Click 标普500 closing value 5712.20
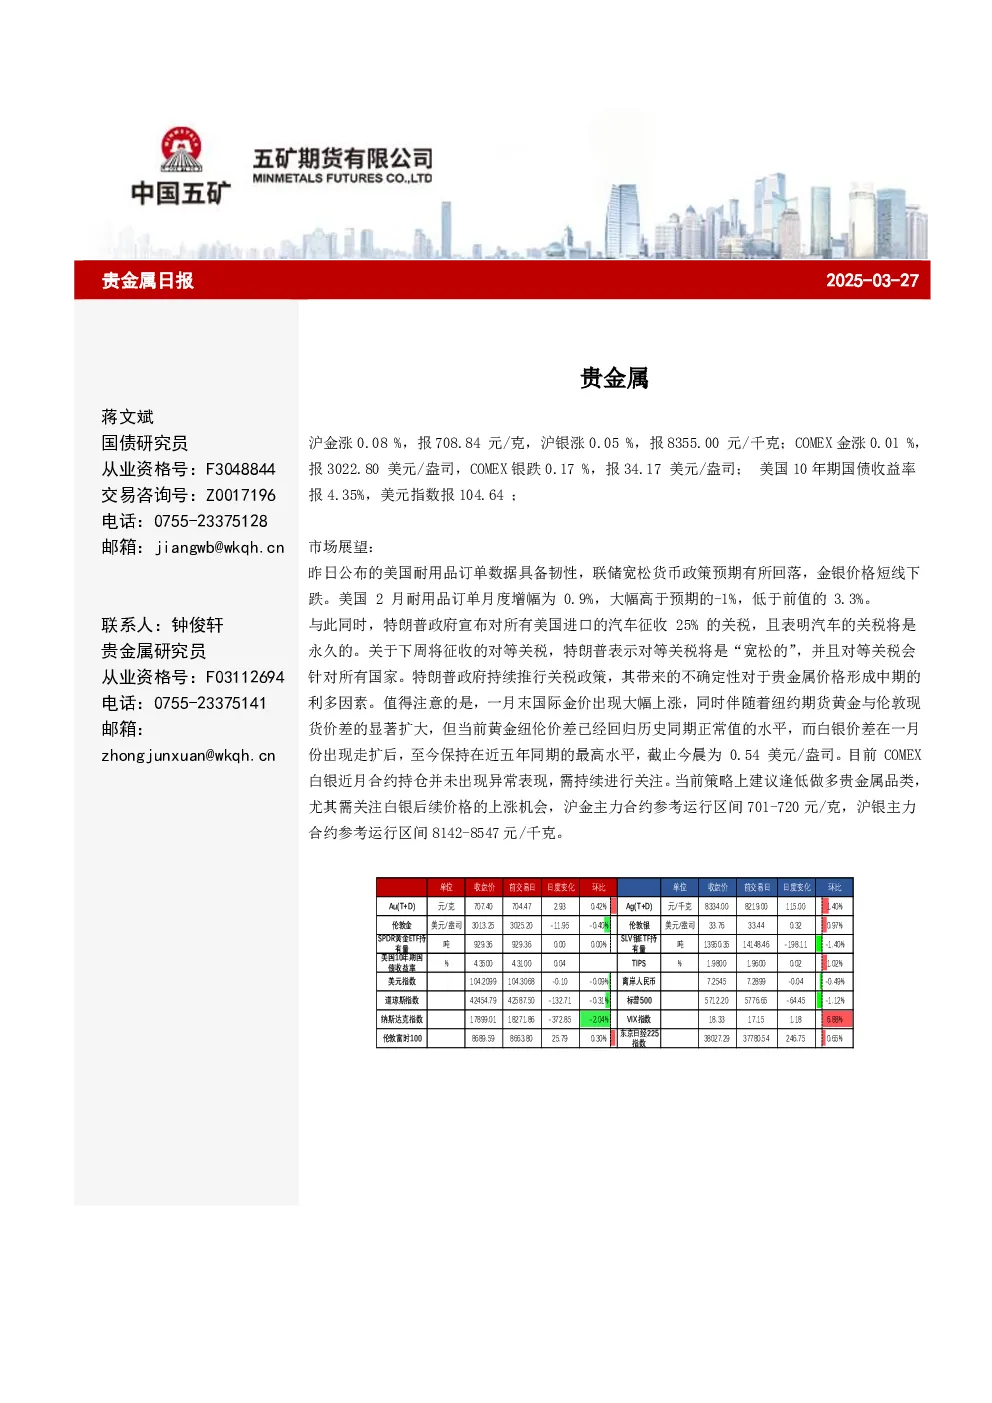 717,1001
